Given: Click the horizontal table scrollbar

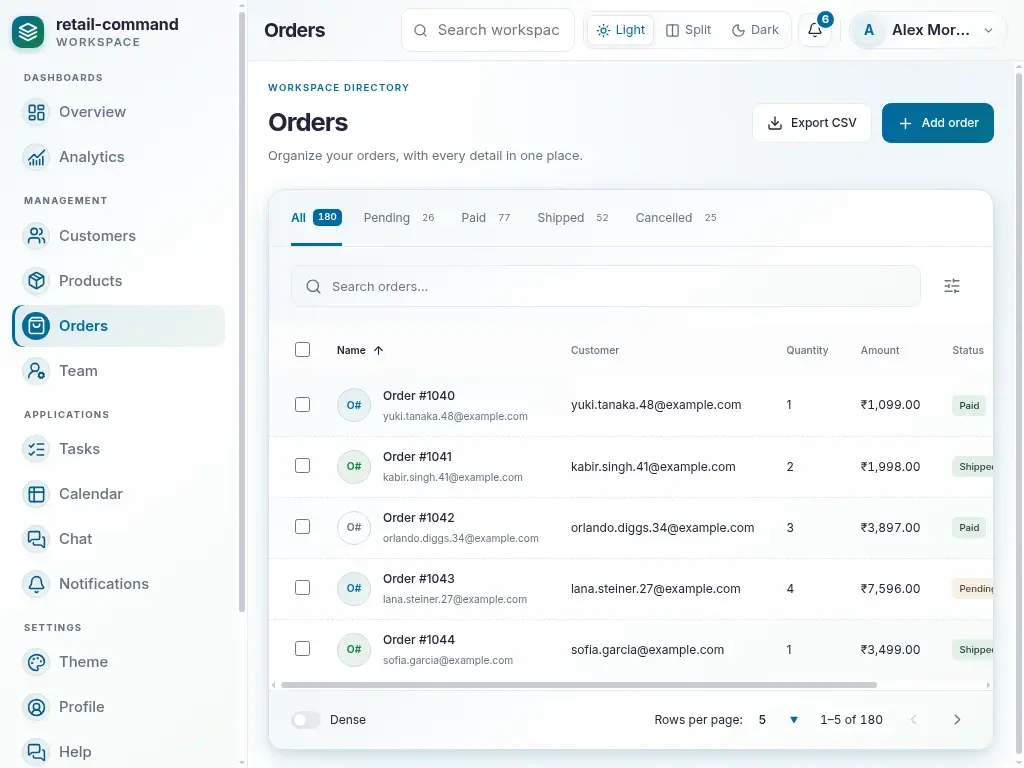Looking at the screenshot, I should 579,685.
